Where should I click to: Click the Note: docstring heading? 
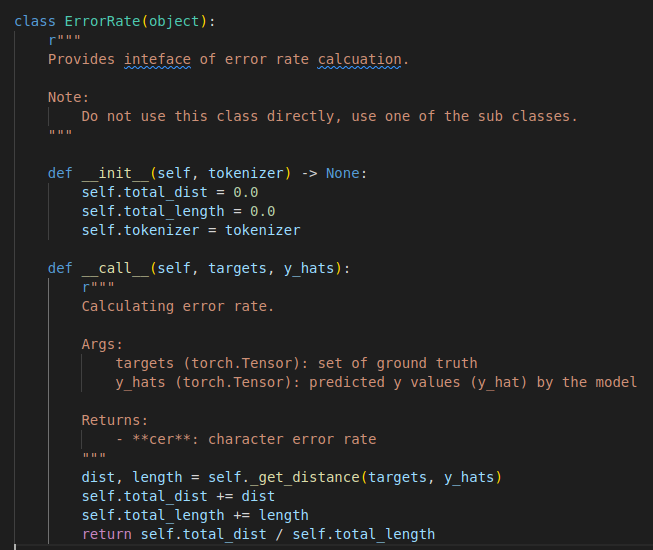(68, 97)
